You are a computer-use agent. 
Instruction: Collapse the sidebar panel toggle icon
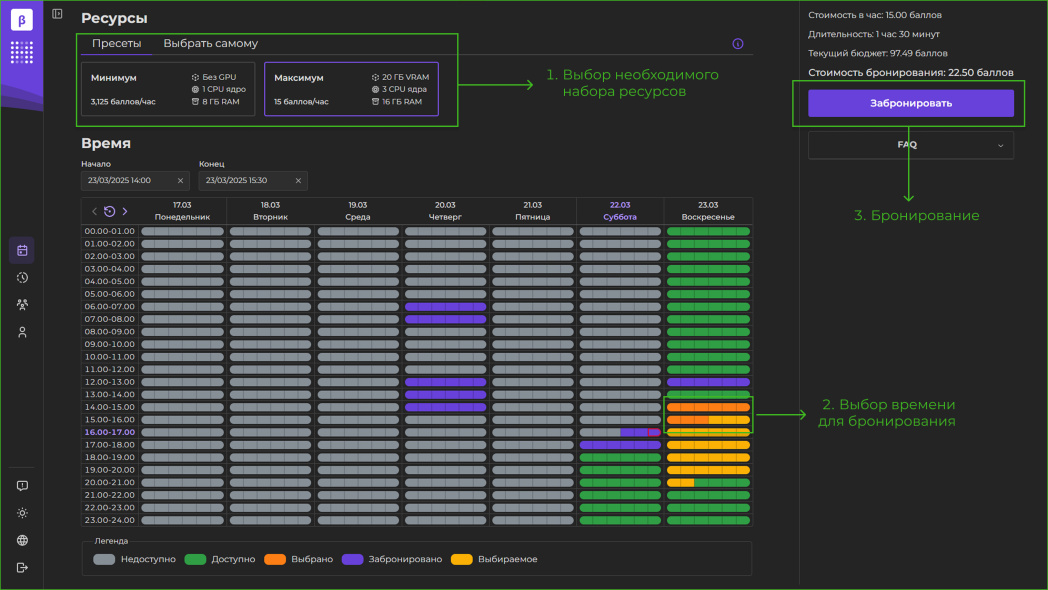[57, 14]
